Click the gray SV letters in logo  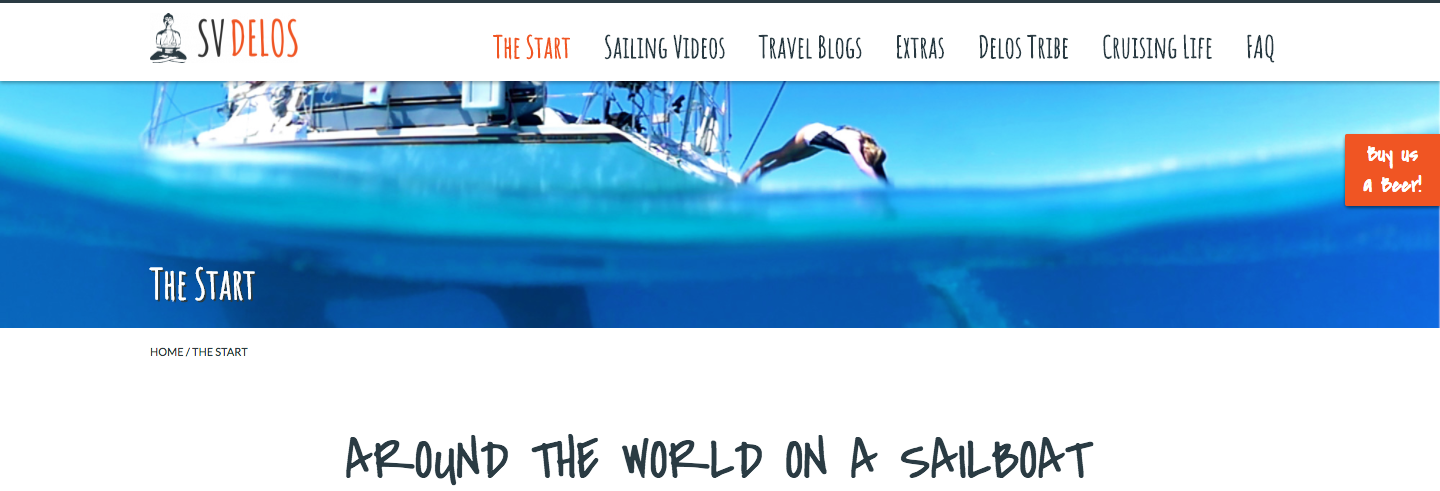coord(211,40)
